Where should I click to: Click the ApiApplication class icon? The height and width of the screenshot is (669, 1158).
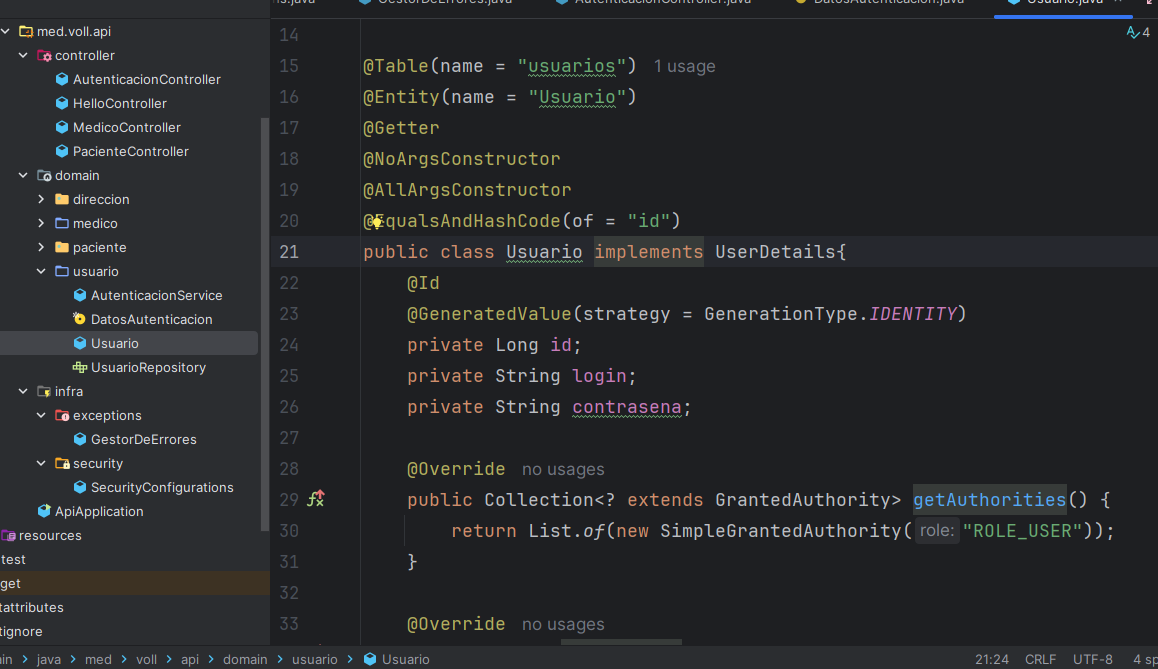(x=44, y=511)
